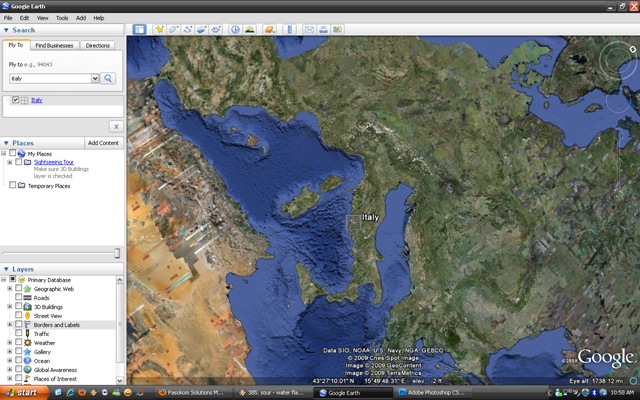The width and height of the screenshot is (640, 400).
Task: Click the add polygon tool
Action: 173,29
